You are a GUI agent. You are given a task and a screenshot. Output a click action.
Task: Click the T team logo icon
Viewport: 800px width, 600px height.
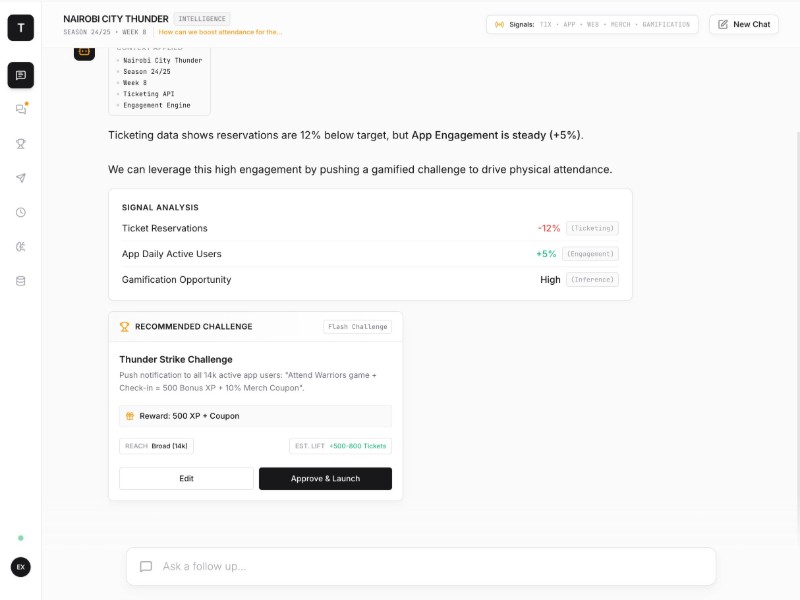[20, 27]
